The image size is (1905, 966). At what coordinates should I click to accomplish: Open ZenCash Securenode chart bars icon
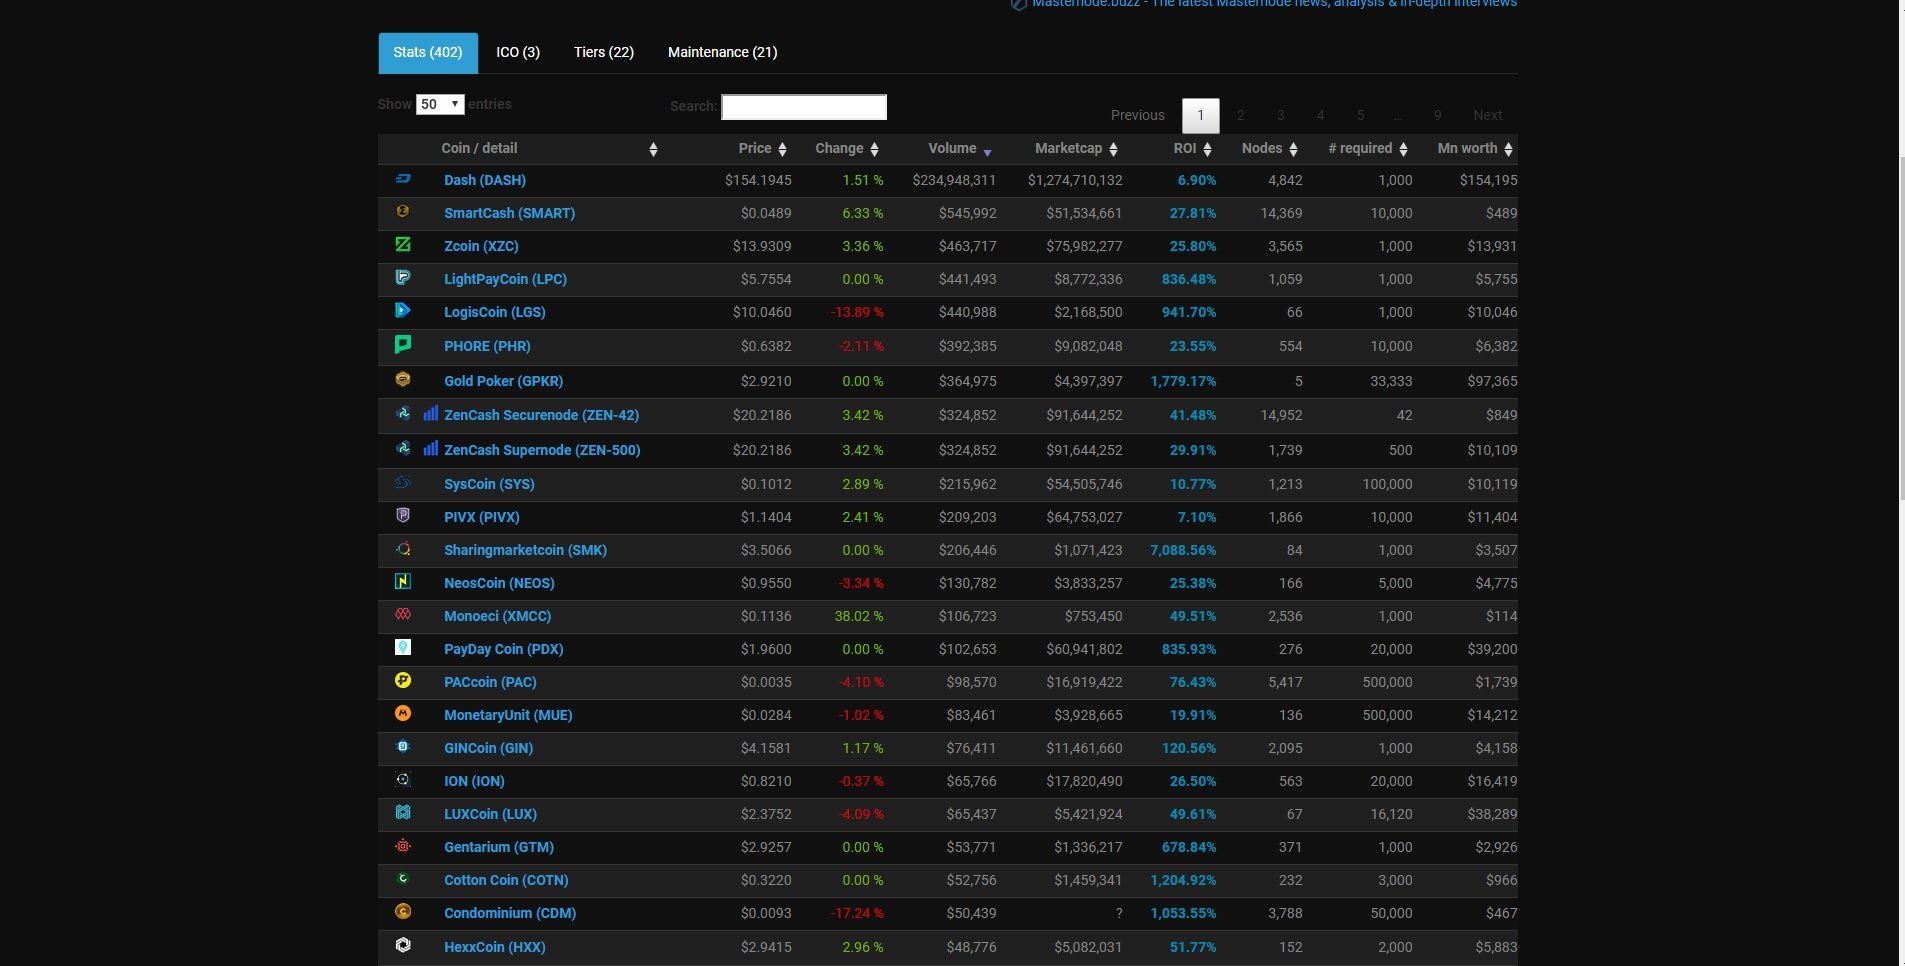click(x=430, y=413)
